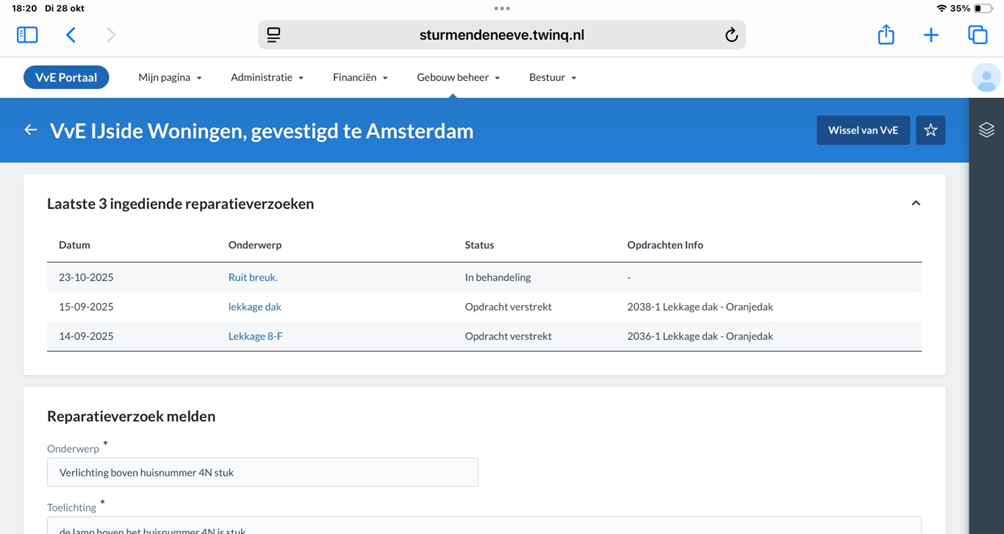
Task: Click the Onderwerp text input field
Action: pos(262,472)
